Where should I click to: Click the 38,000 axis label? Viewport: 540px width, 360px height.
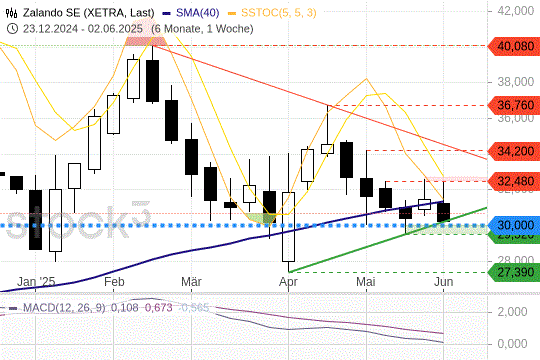click(516, 82)
